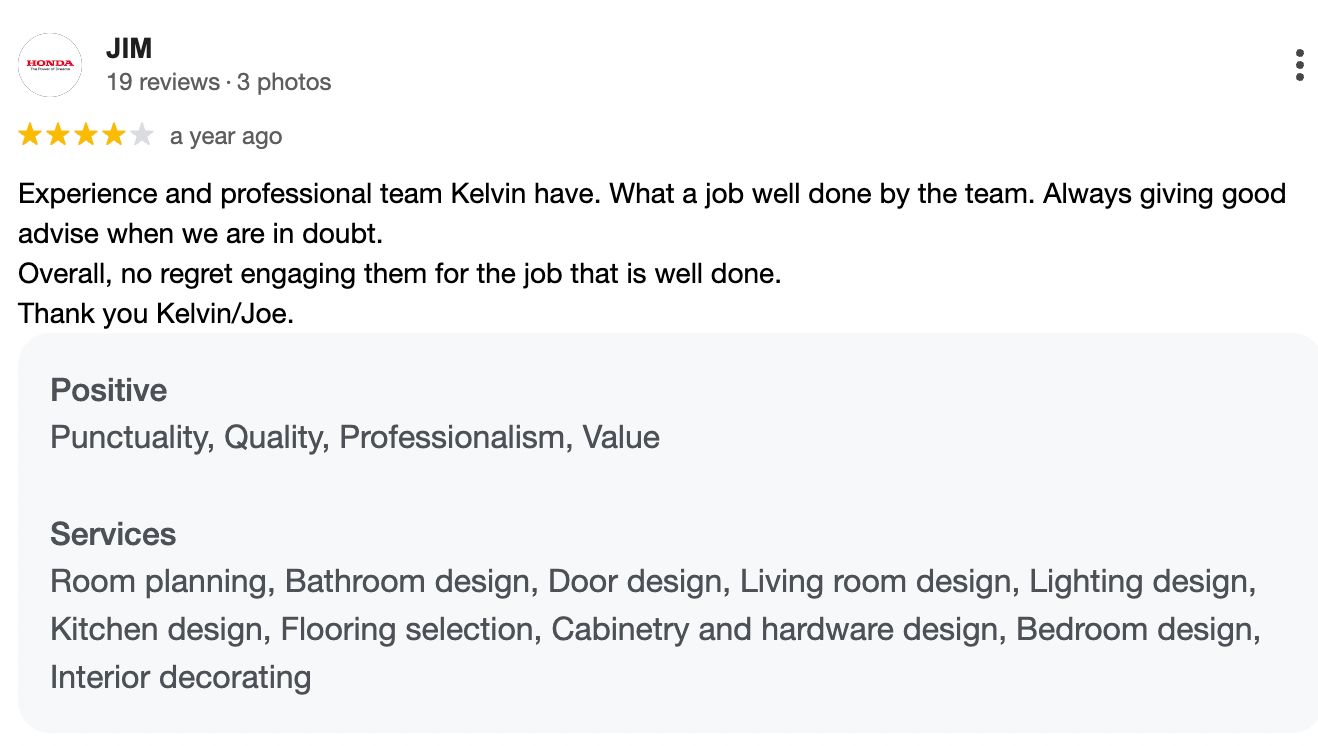
Task: Click the "19 reviews" count text
Action: coord(162,82)
